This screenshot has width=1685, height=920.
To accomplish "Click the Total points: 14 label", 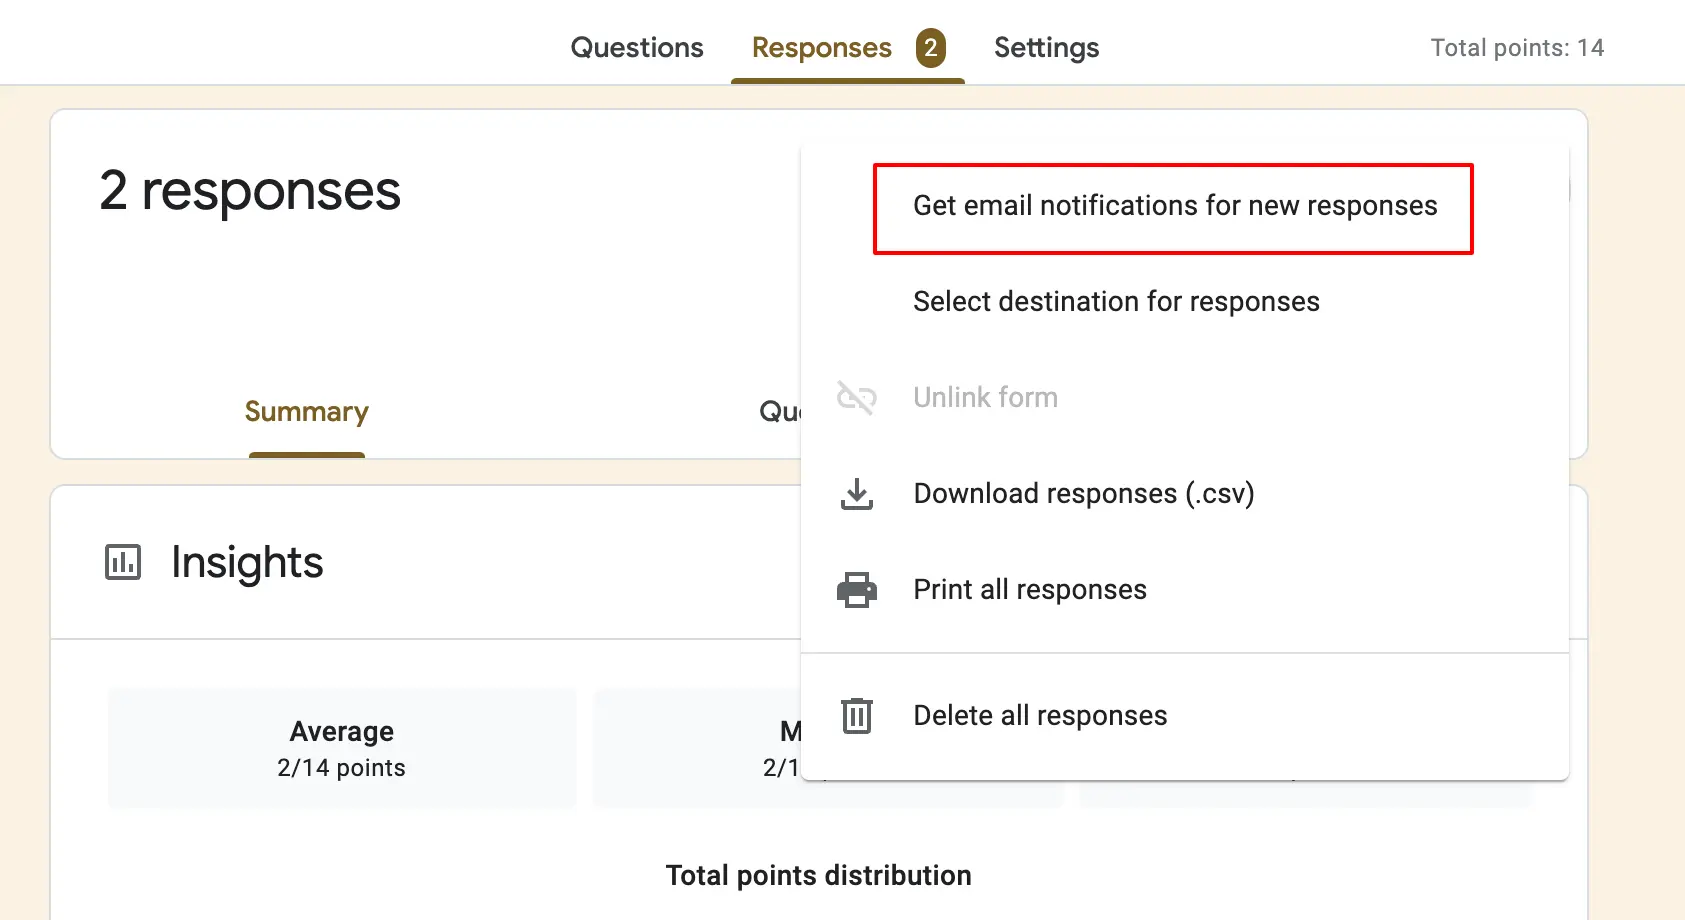I will click(x=1517, y=47).
